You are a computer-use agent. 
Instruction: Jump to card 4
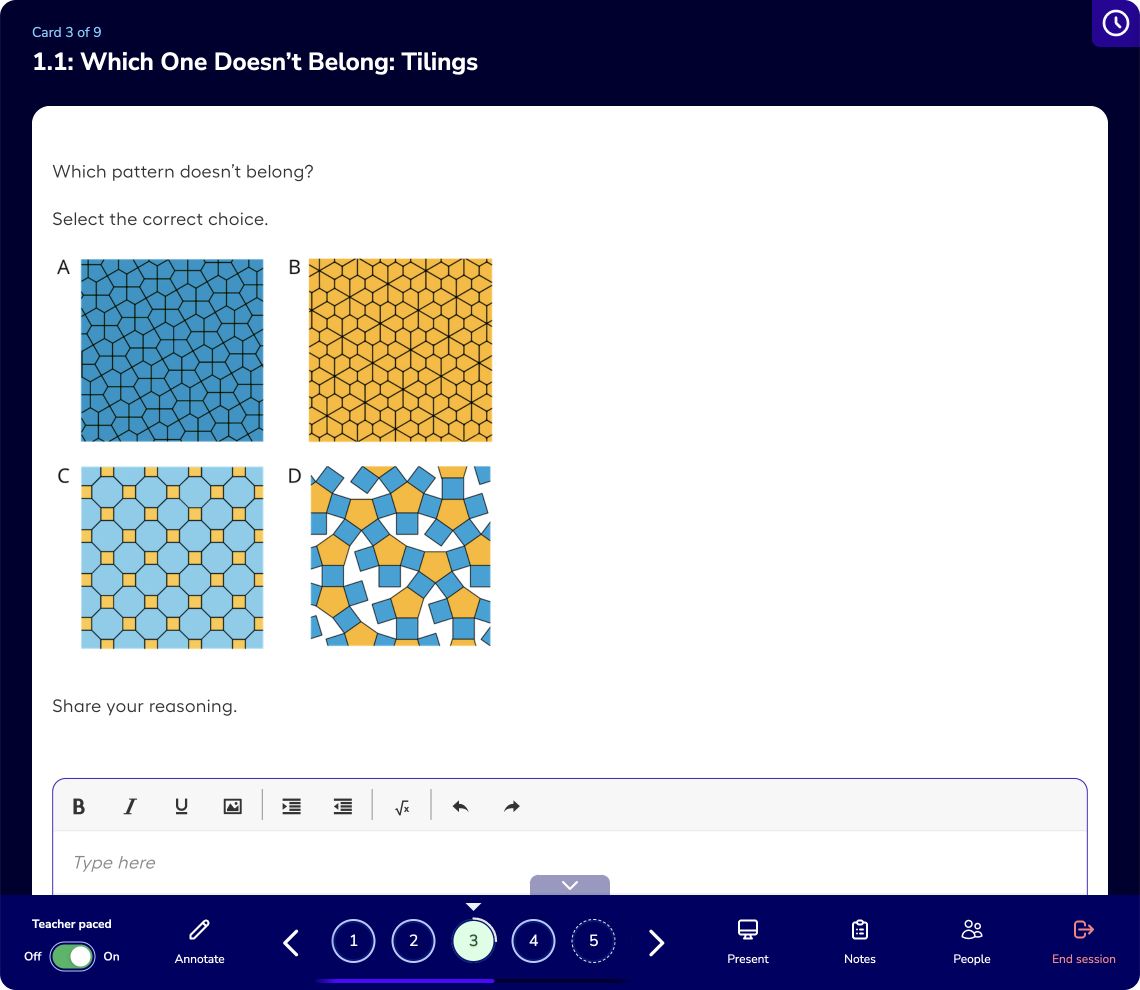point(534,941)
